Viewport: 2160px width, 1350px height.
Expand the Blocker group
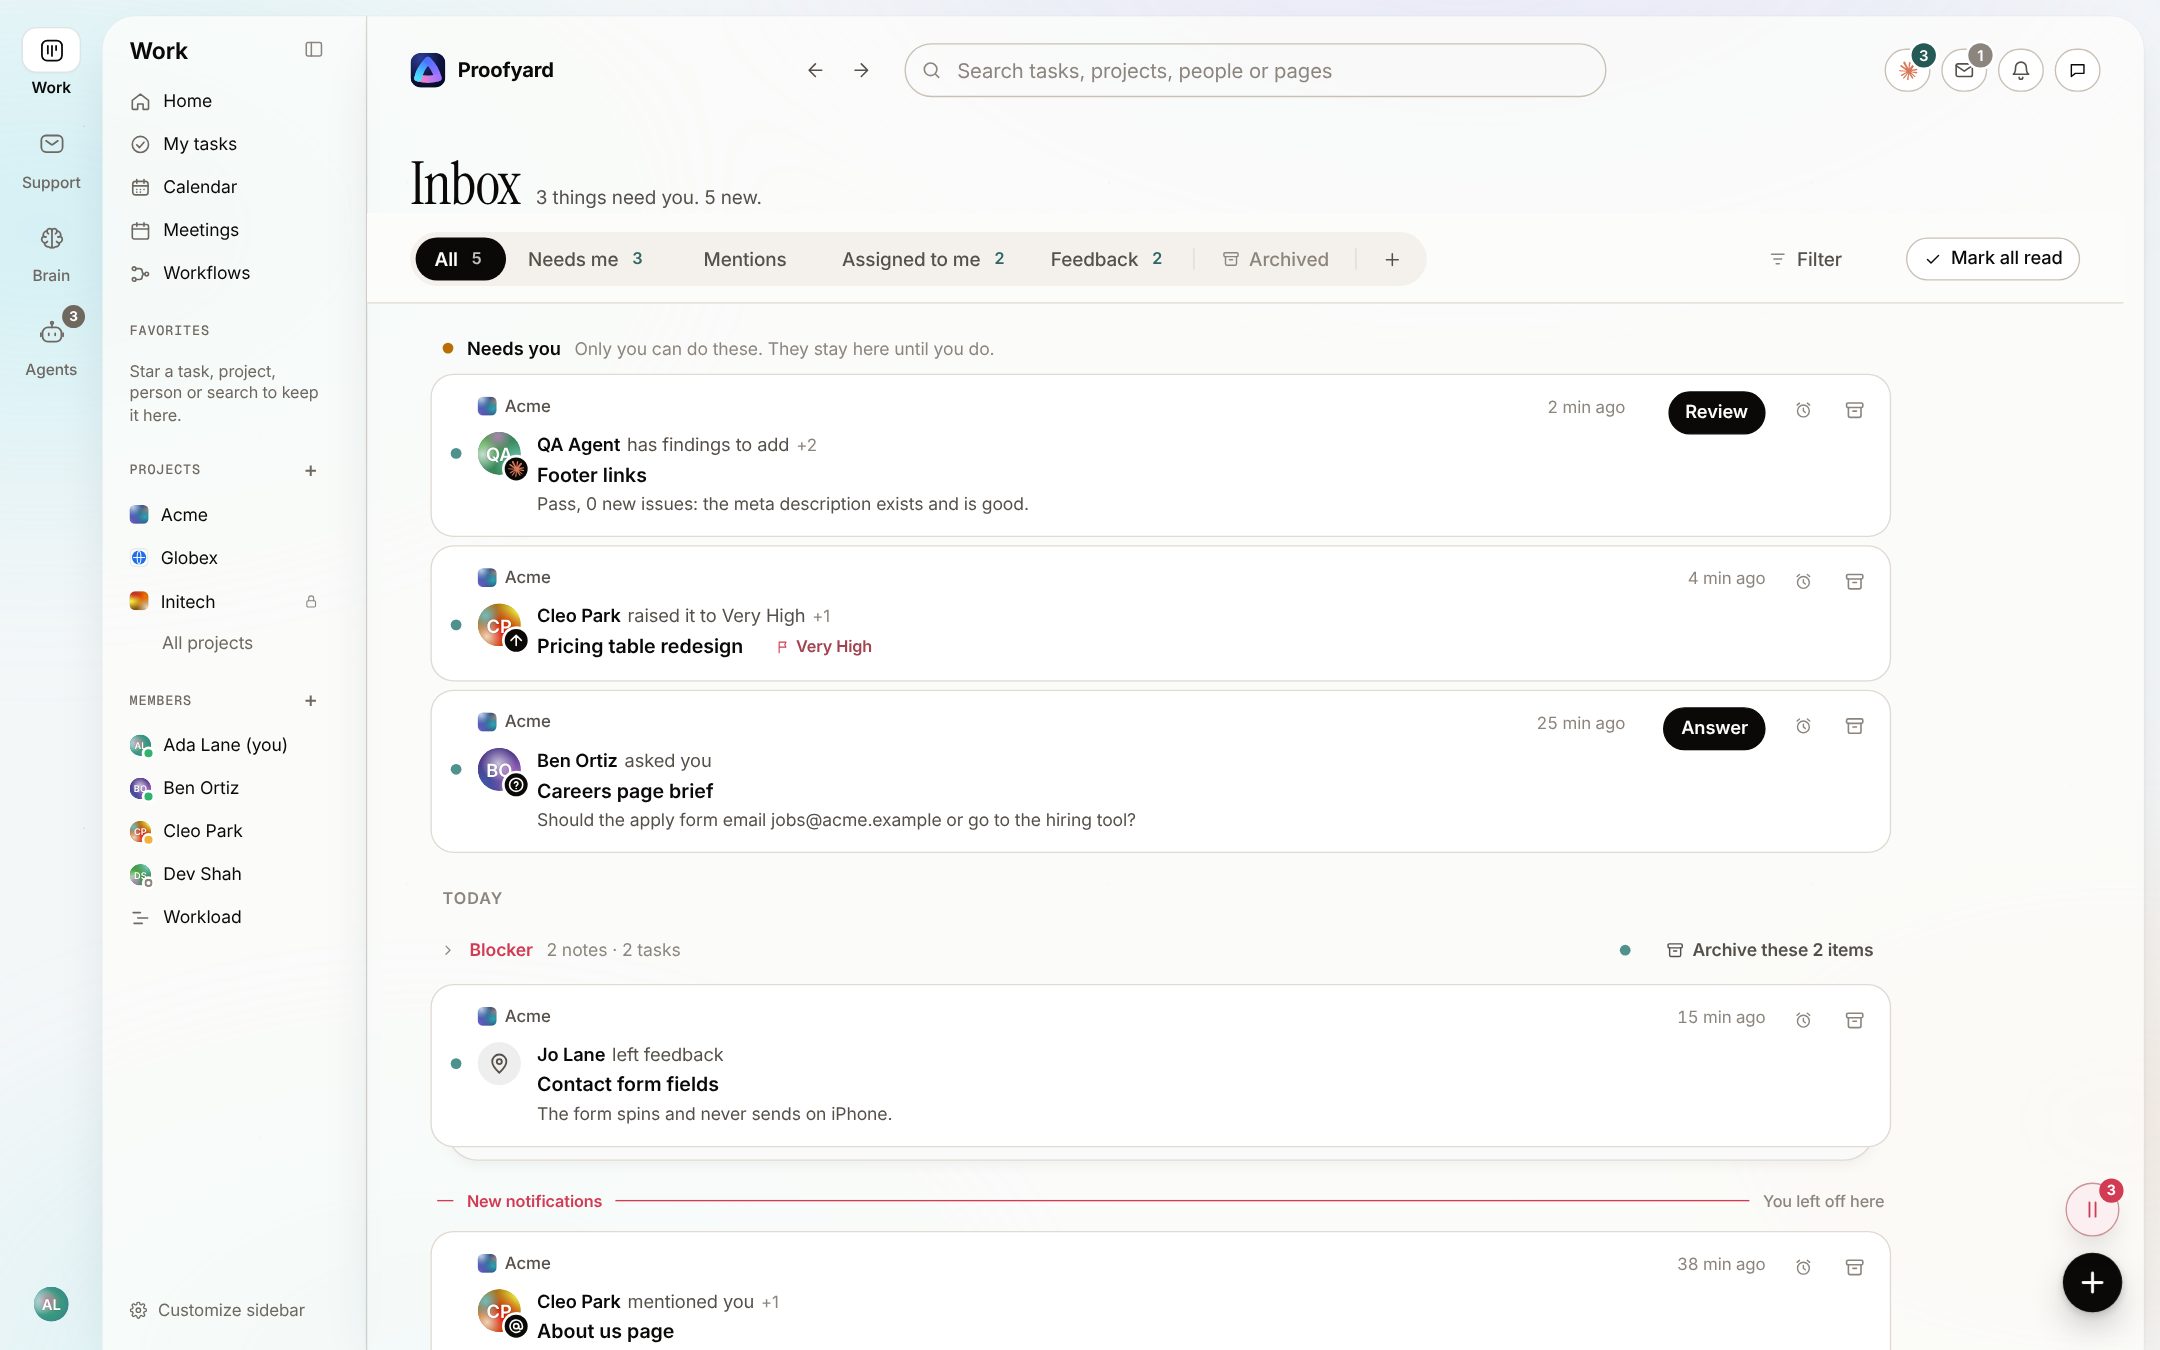(448, 950)
